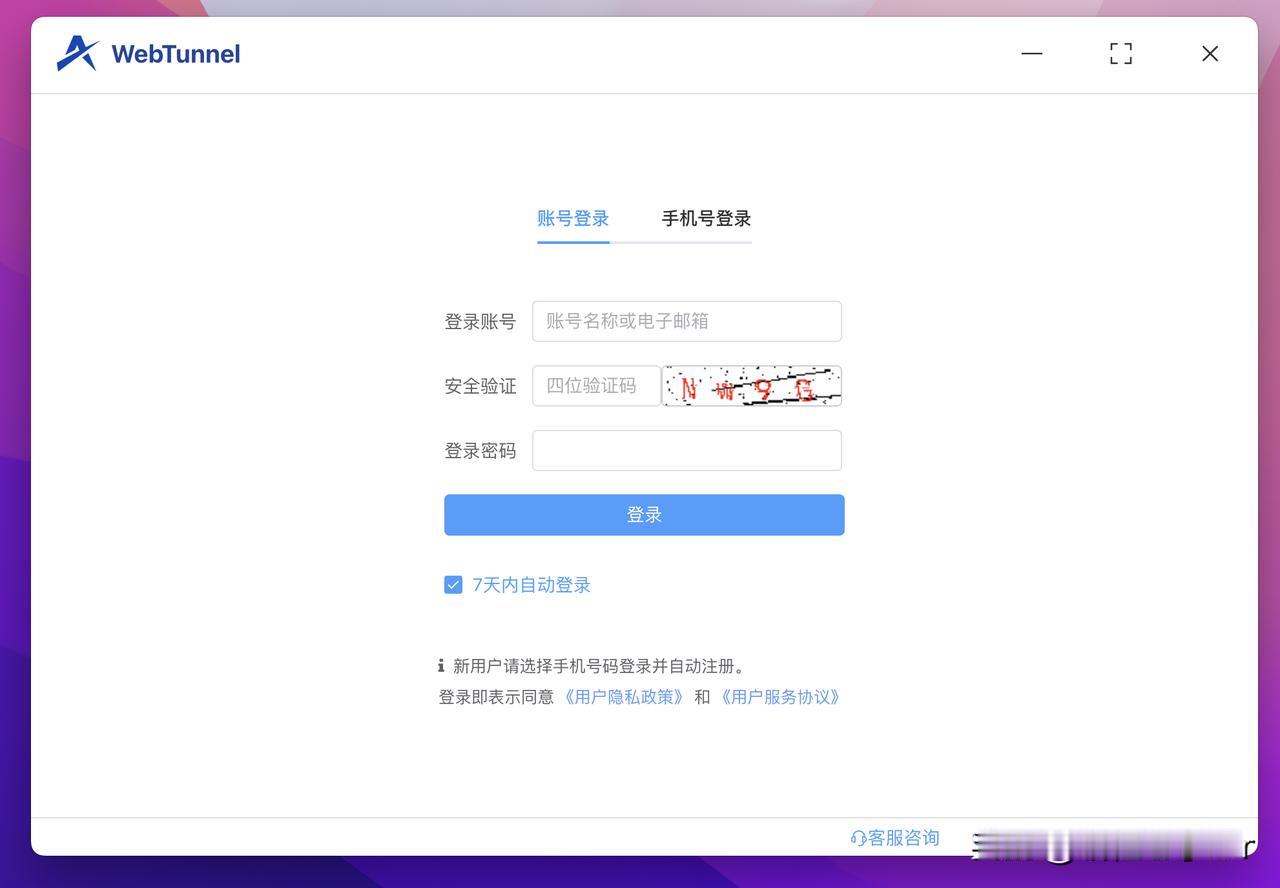This screenshot has width=1280, height=888.
Task: Select the 账号登录 tab
Action: pos(572,218)
